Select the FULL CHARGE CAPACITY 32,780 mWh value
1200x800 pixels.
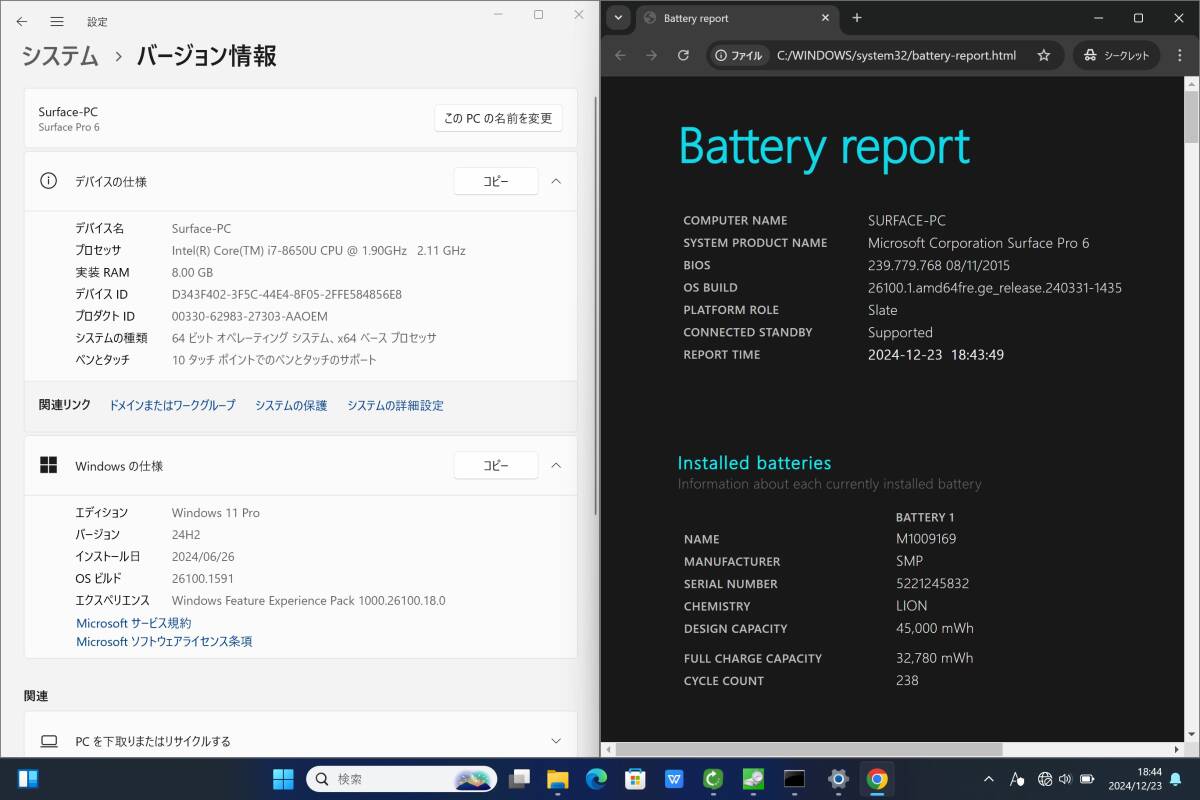tap(935, 658)
